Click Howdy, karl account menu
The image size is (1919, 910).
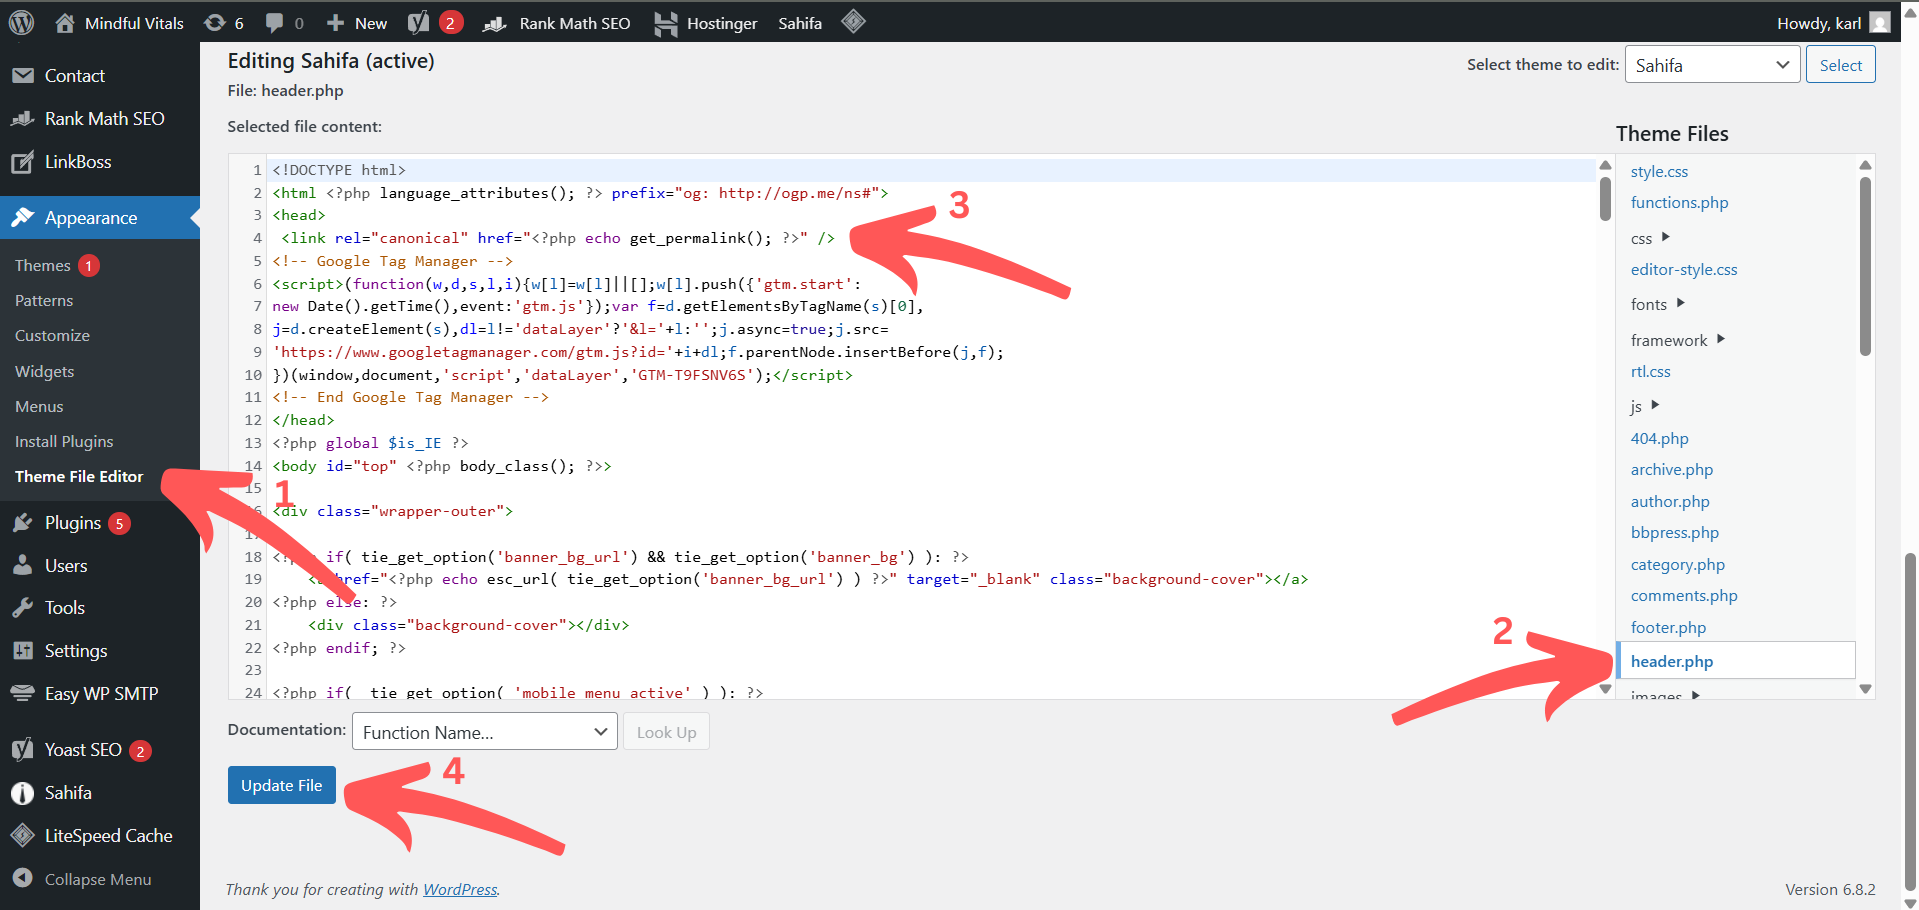click(1833, 23)
